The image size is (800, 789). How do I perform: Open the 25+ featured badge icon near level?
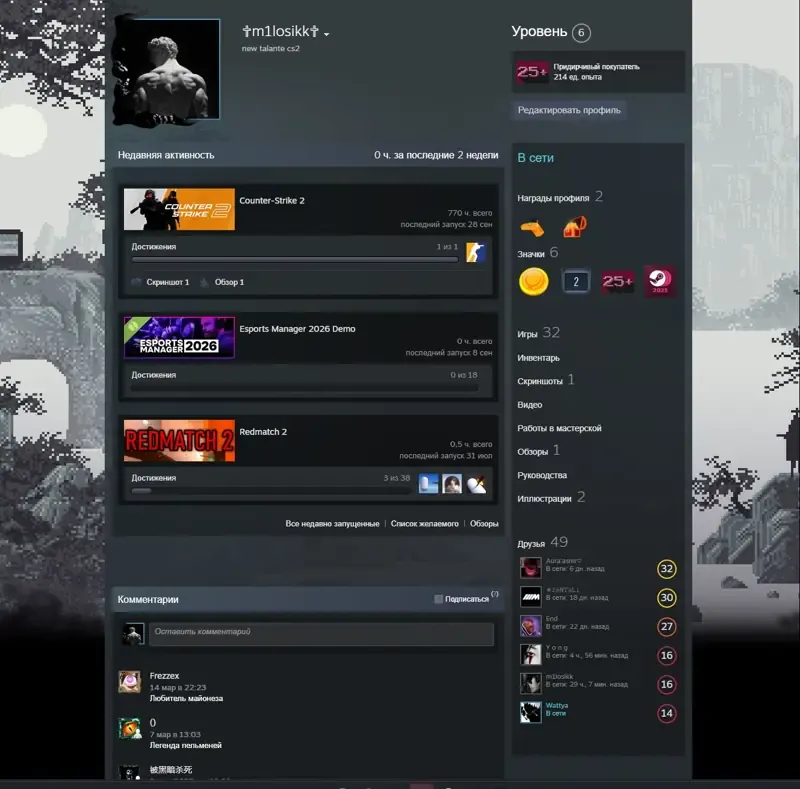click(x=532, y=72)
